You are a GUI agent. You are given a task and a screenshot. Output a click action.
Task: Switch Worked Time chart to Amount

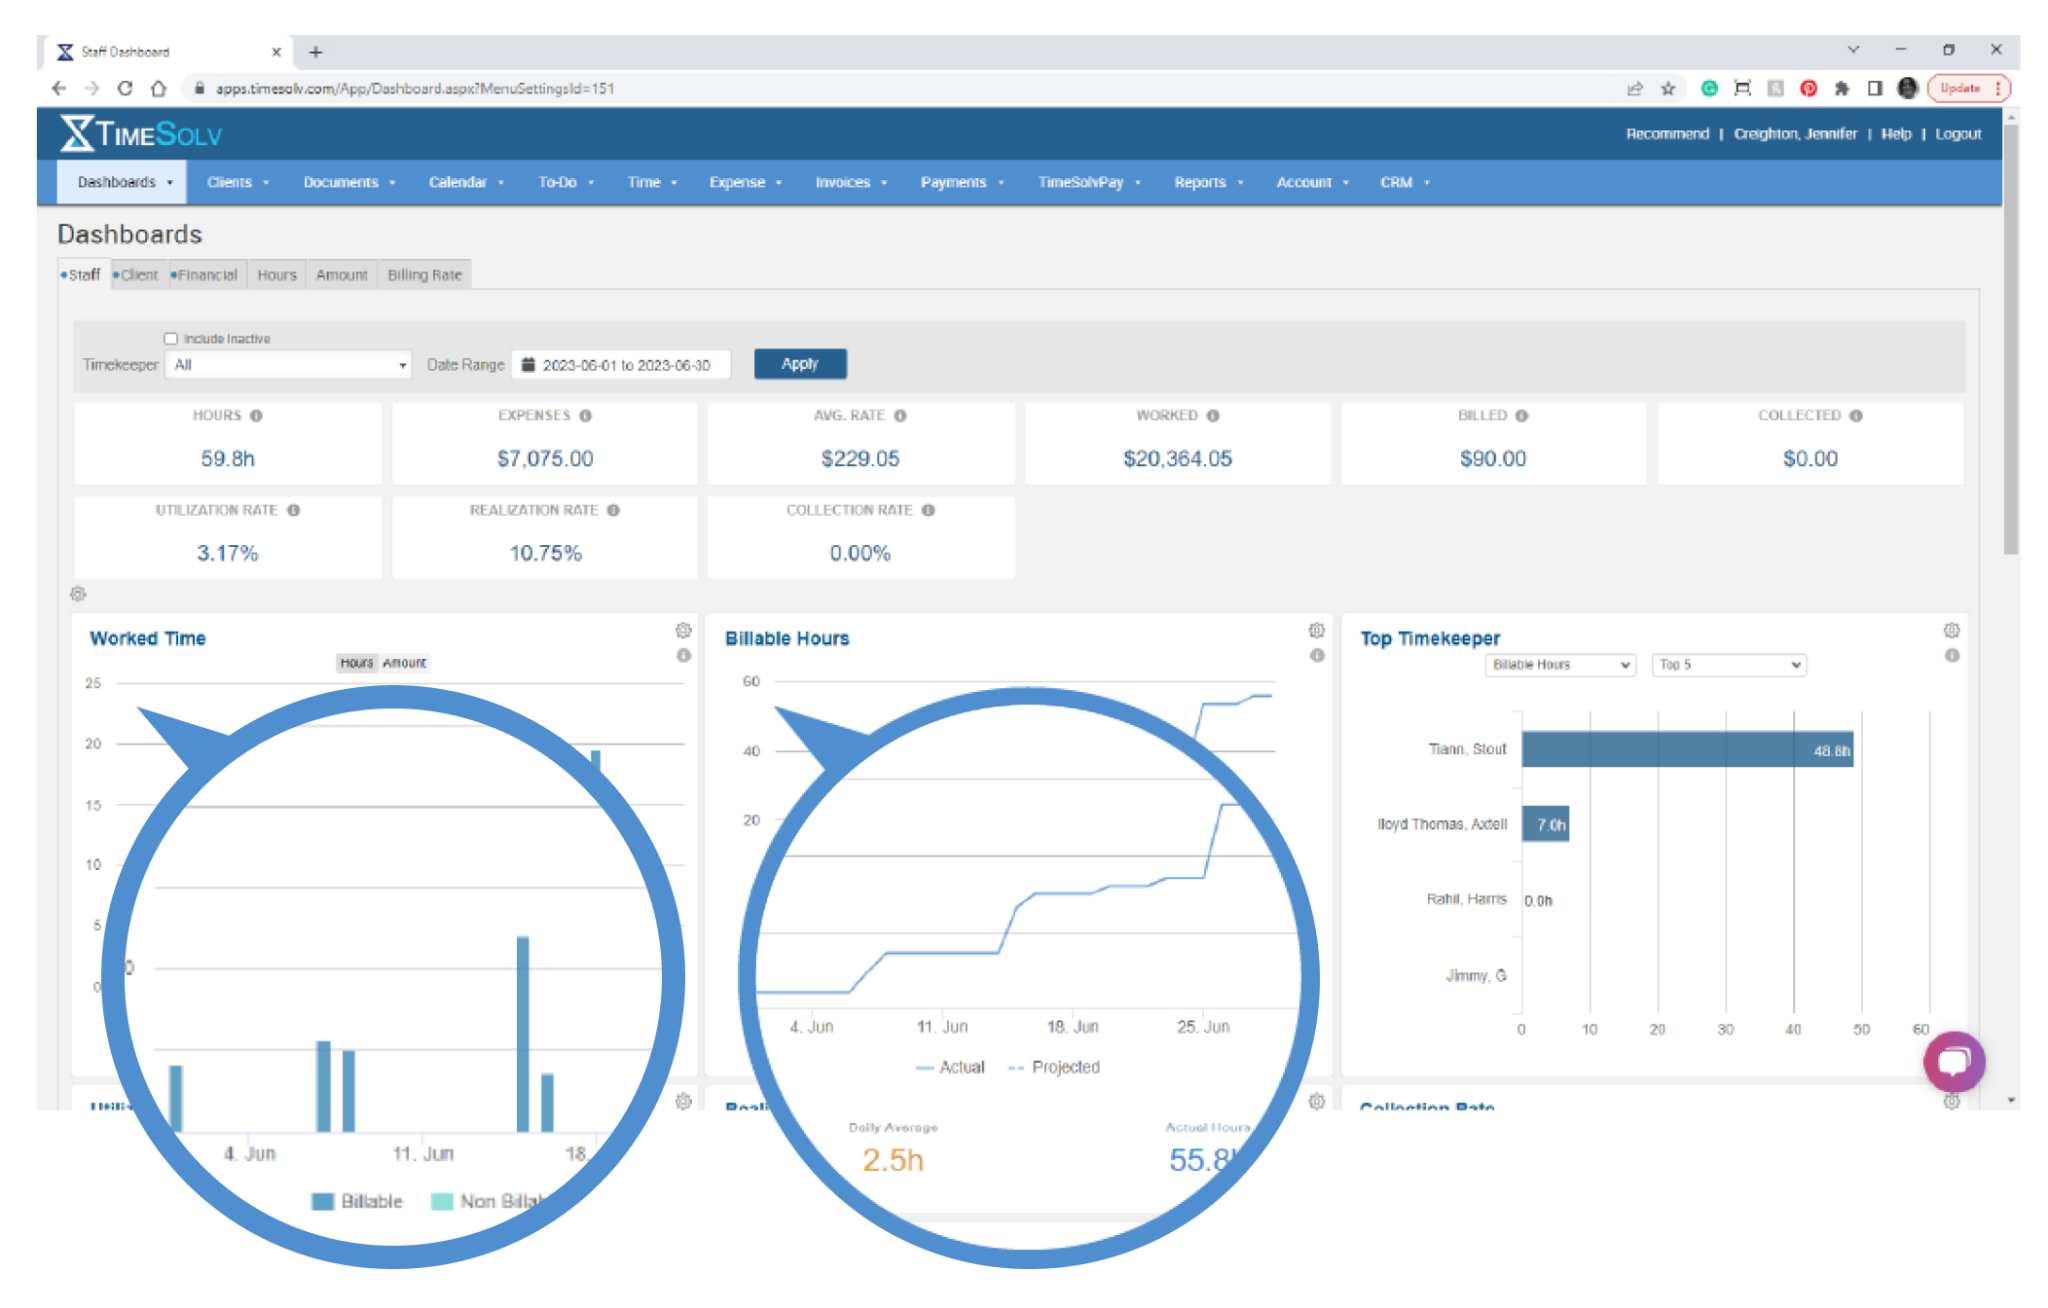[x=404, y=663]
